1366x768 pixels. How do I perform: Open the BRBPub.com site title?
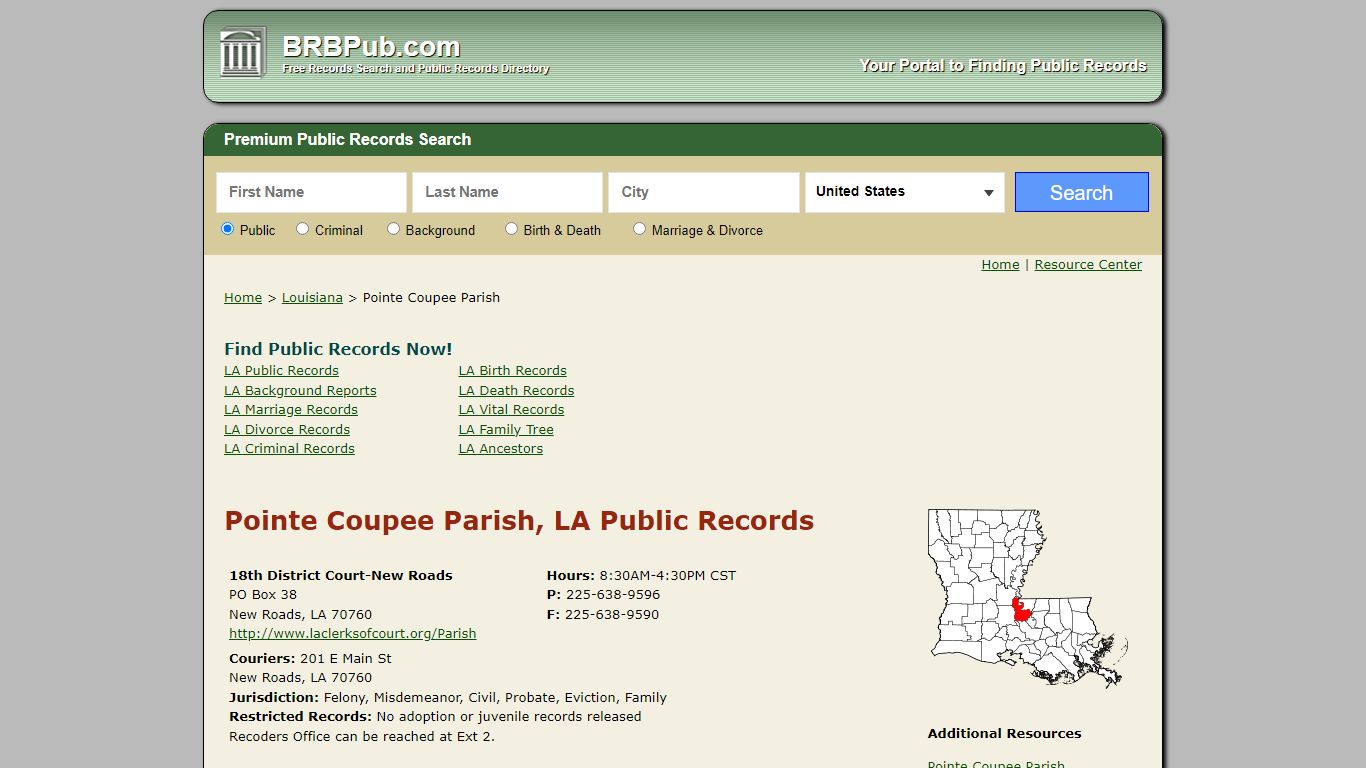(371, 46)
